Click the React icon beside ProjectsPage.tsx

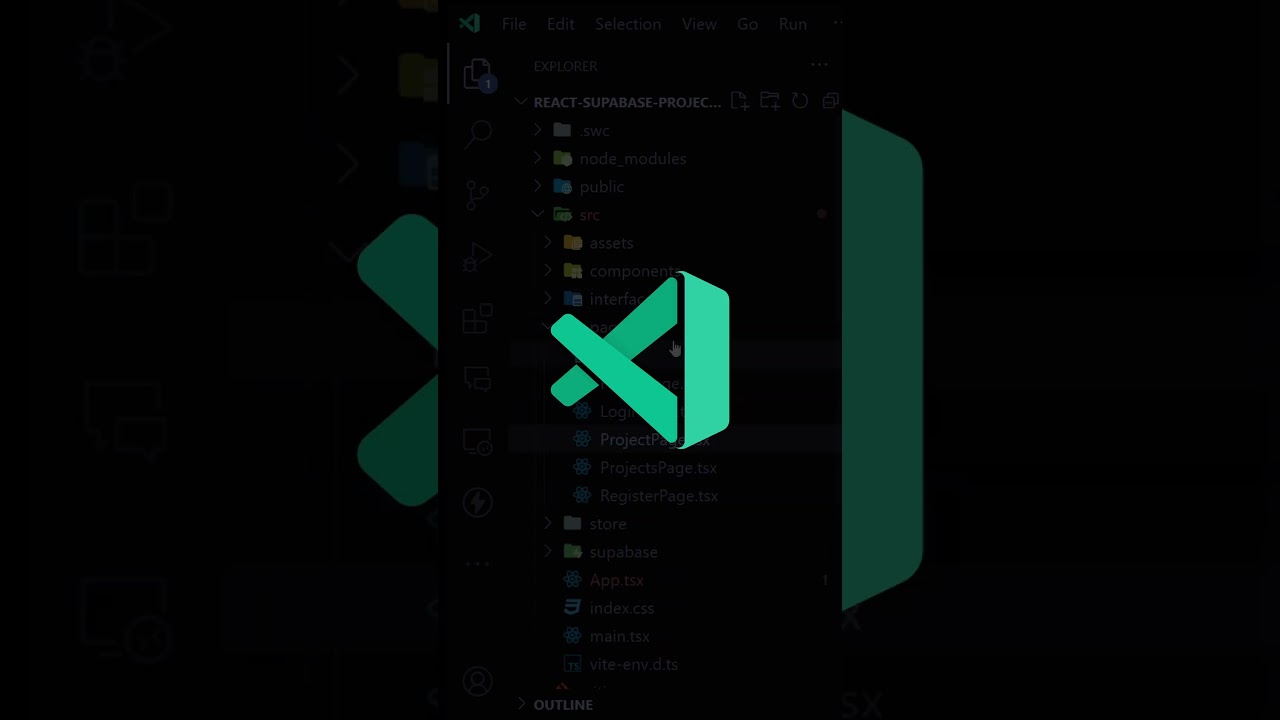[x=582, y=467]
